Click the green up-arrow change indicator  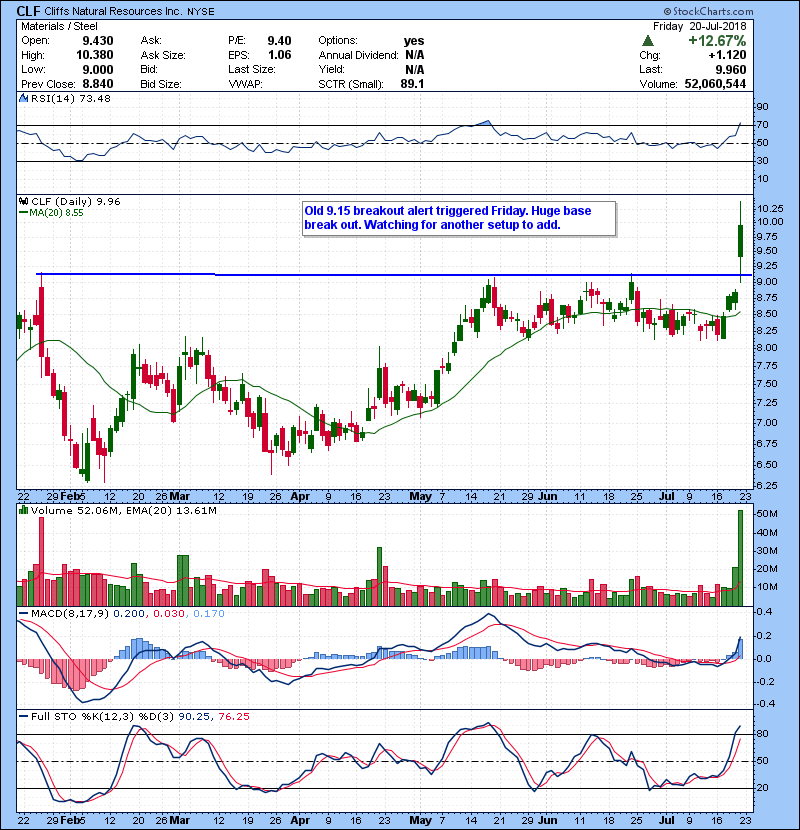coord(647,41)
